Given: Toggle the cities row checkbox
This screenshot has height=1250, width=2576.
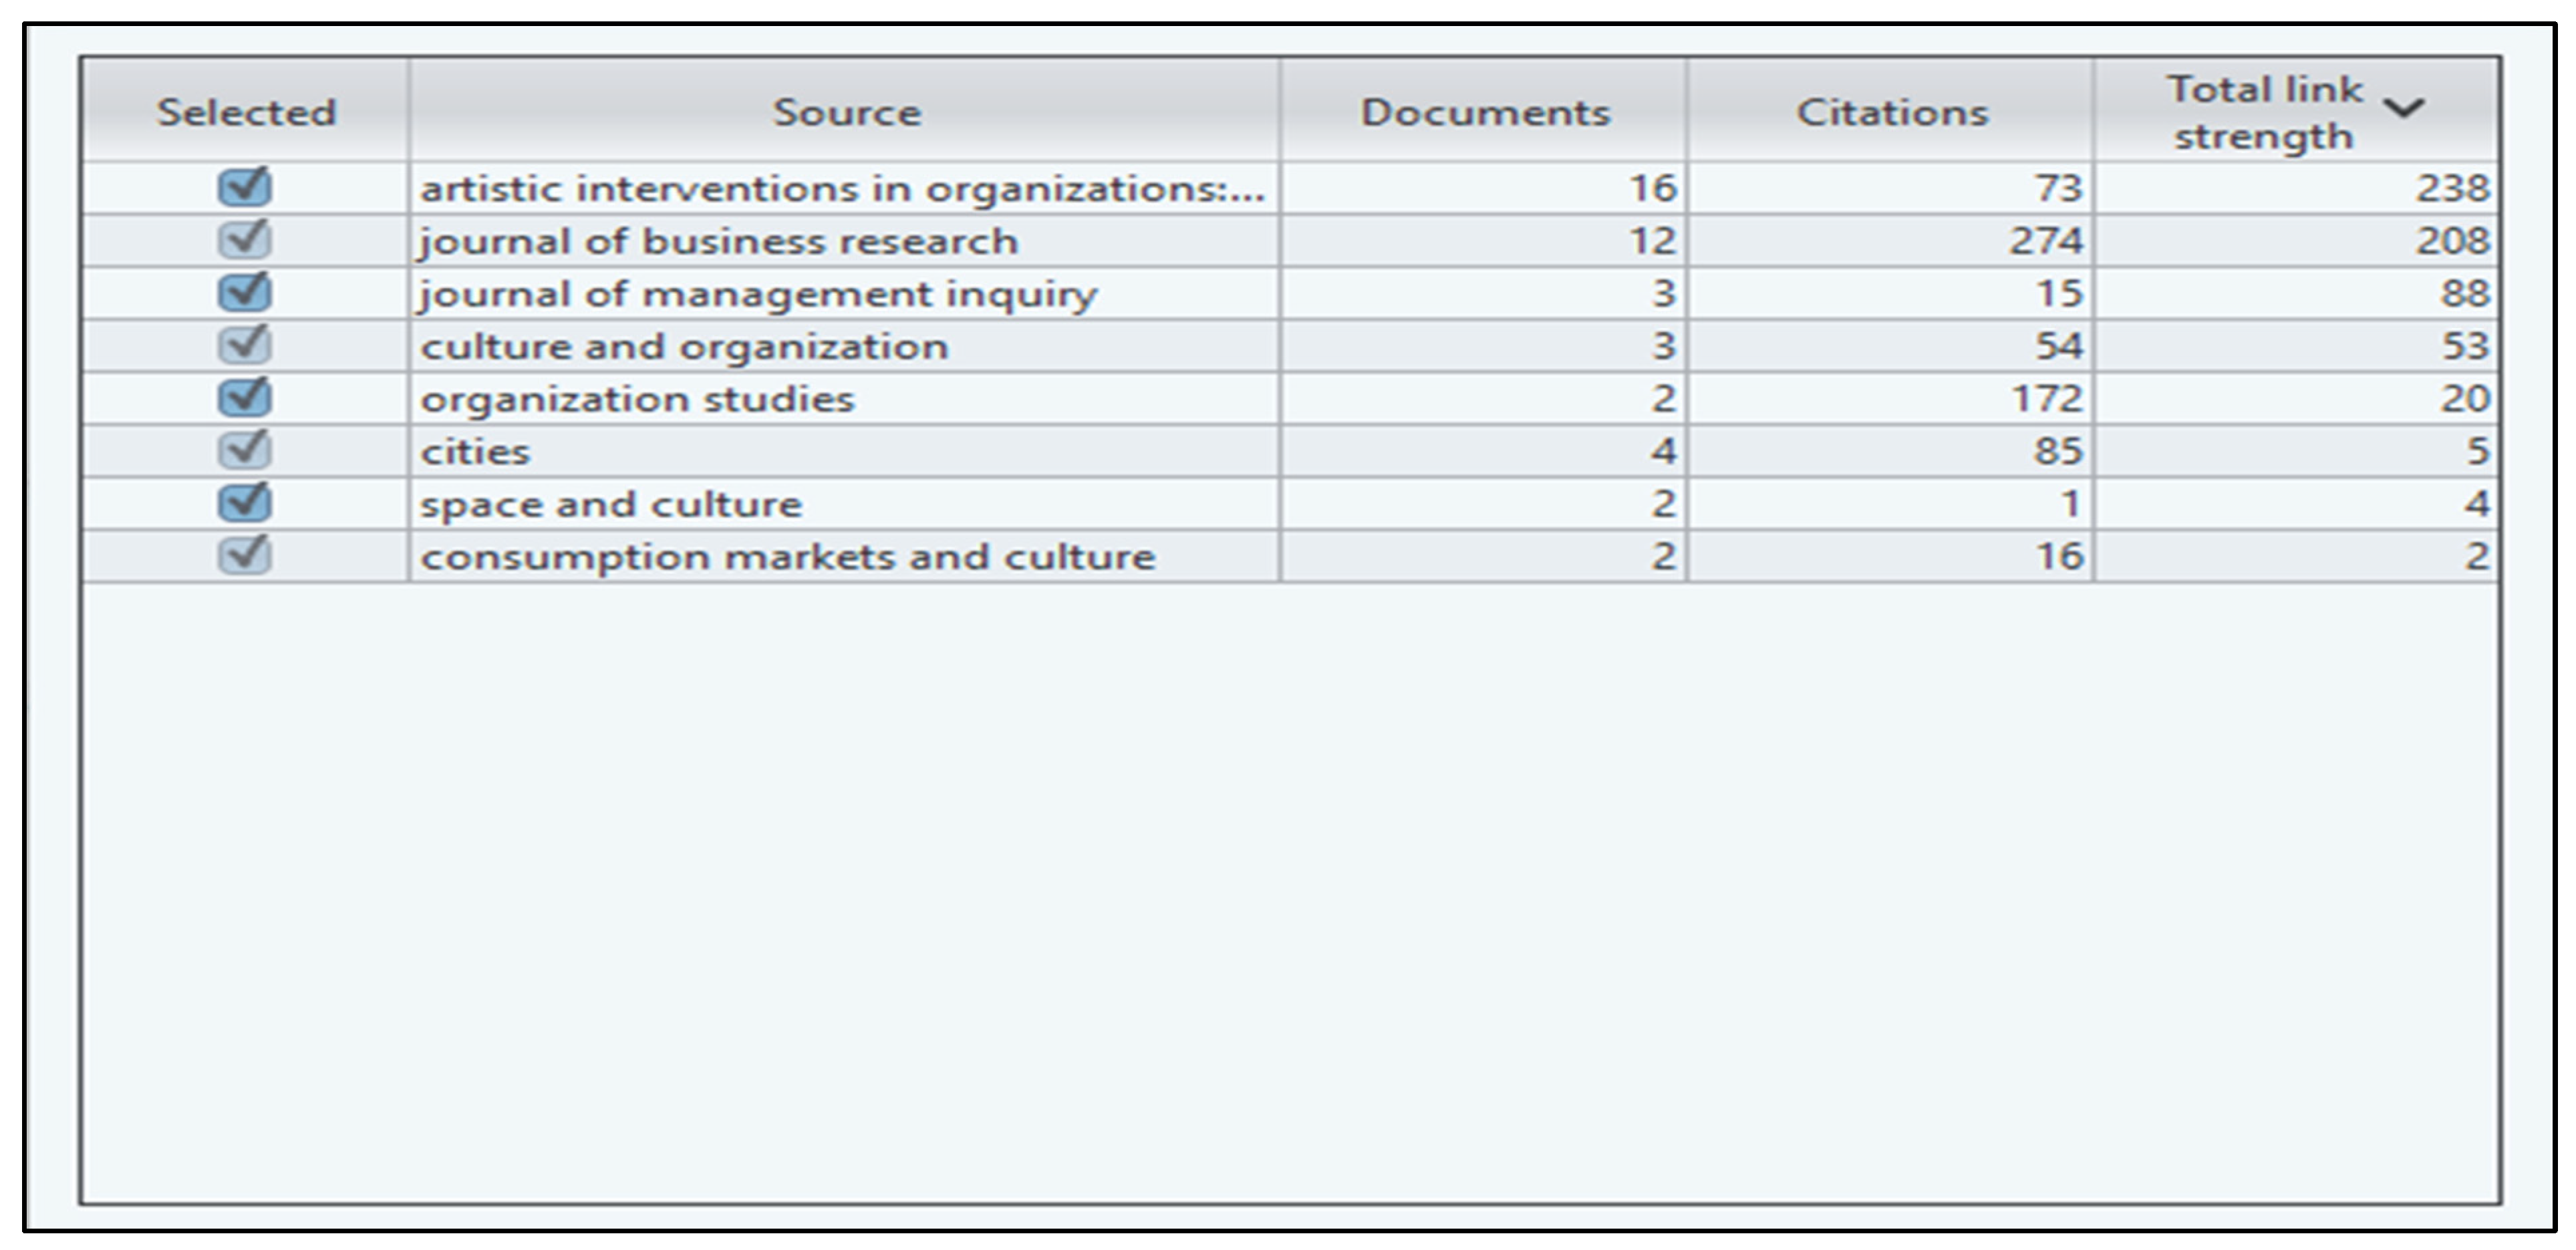Looking at the screenshot, I should coord(244,451).
